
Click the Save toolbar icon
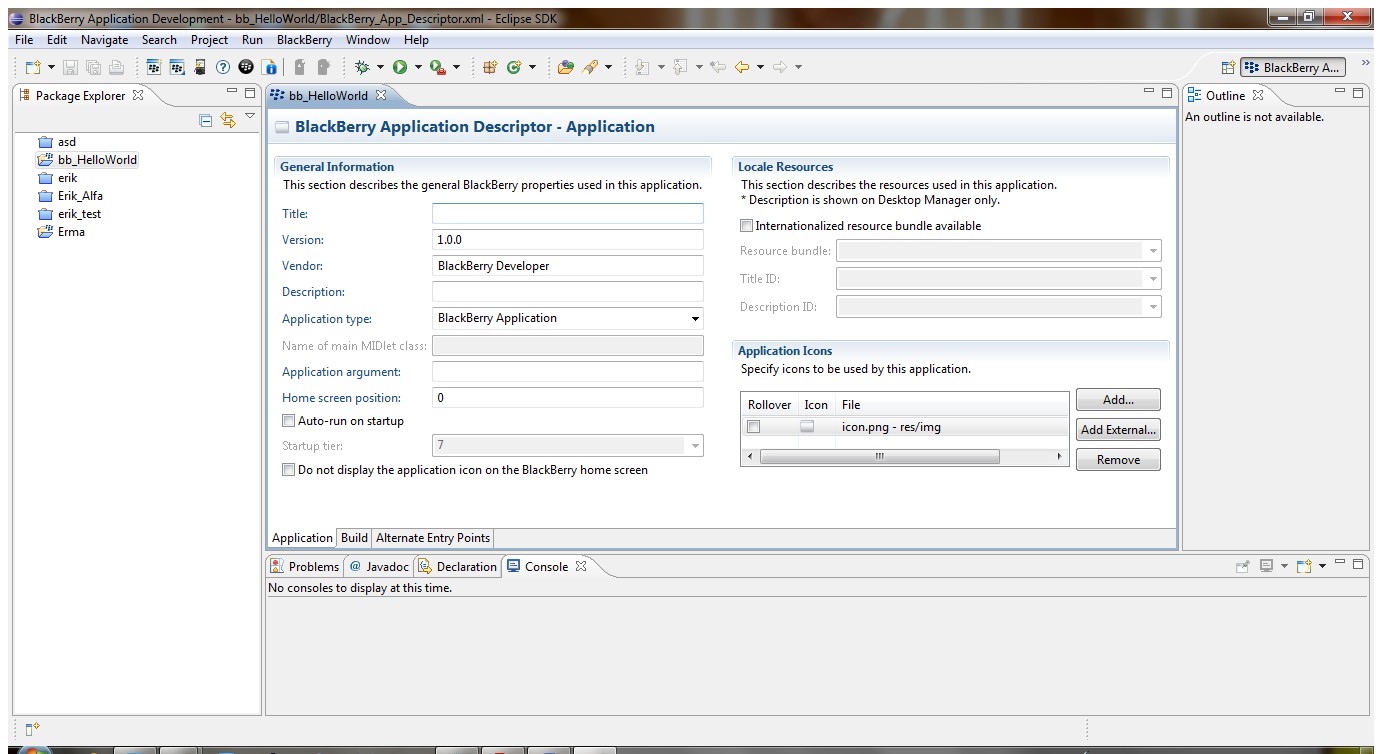point(70,67)
